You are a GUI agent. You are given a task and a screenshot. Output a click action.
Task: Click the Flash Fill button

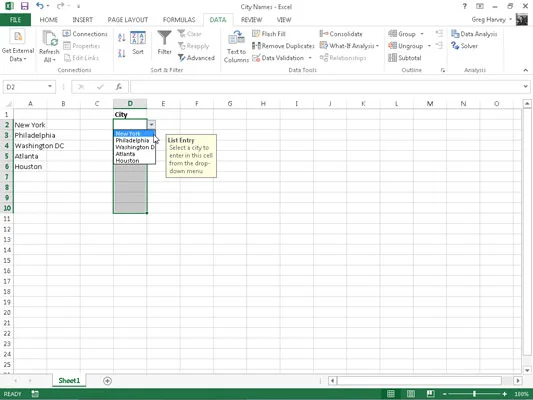click(269, 34)
